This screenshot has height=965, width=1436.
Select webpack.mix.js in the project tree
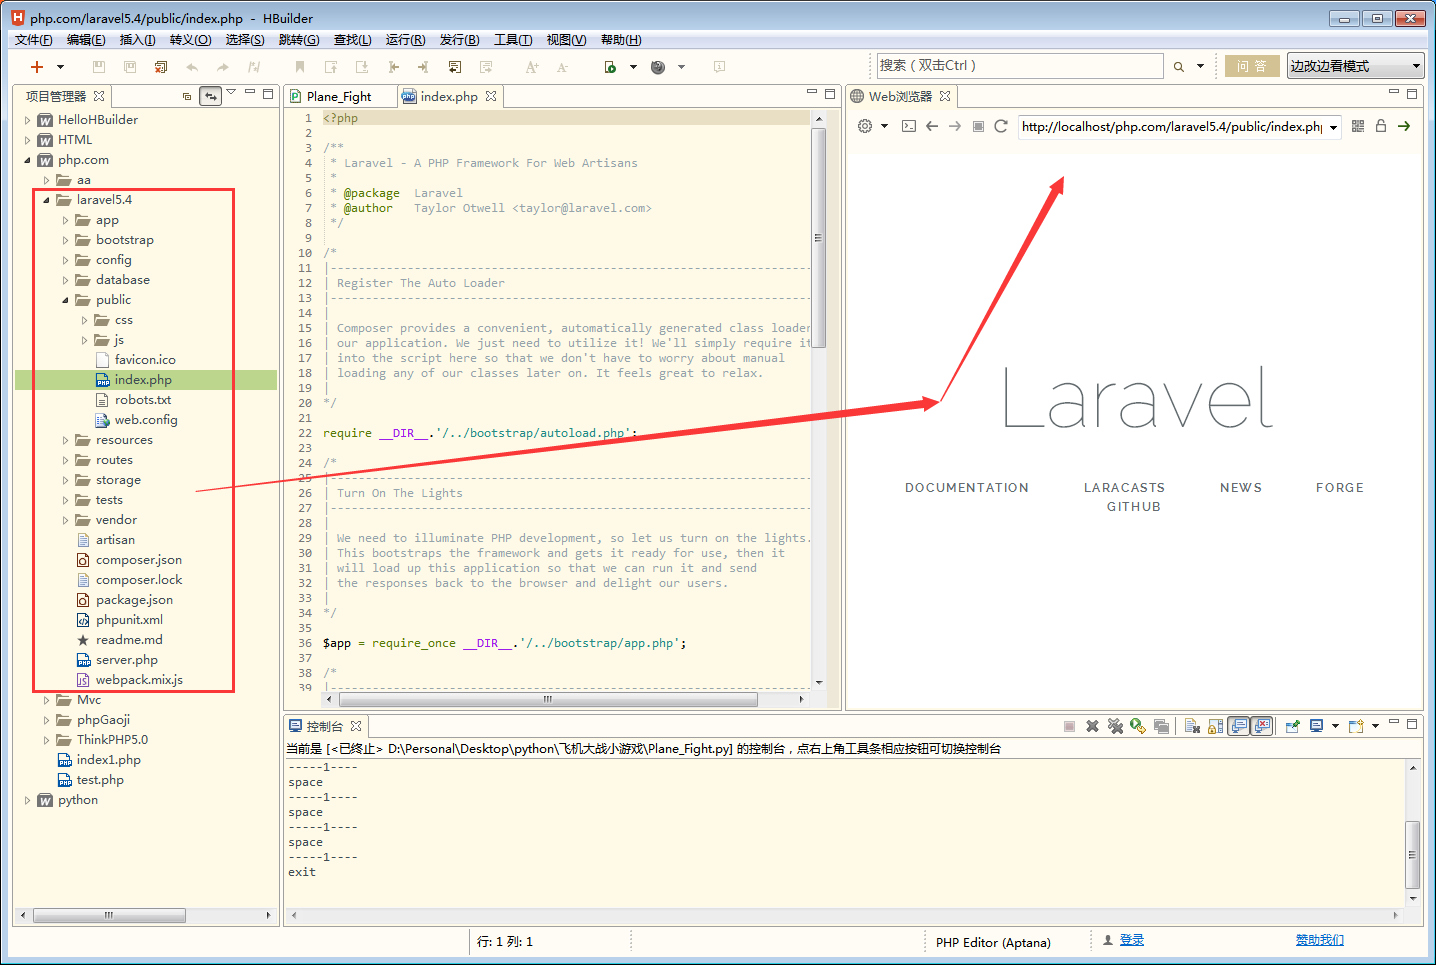point(139,680)
